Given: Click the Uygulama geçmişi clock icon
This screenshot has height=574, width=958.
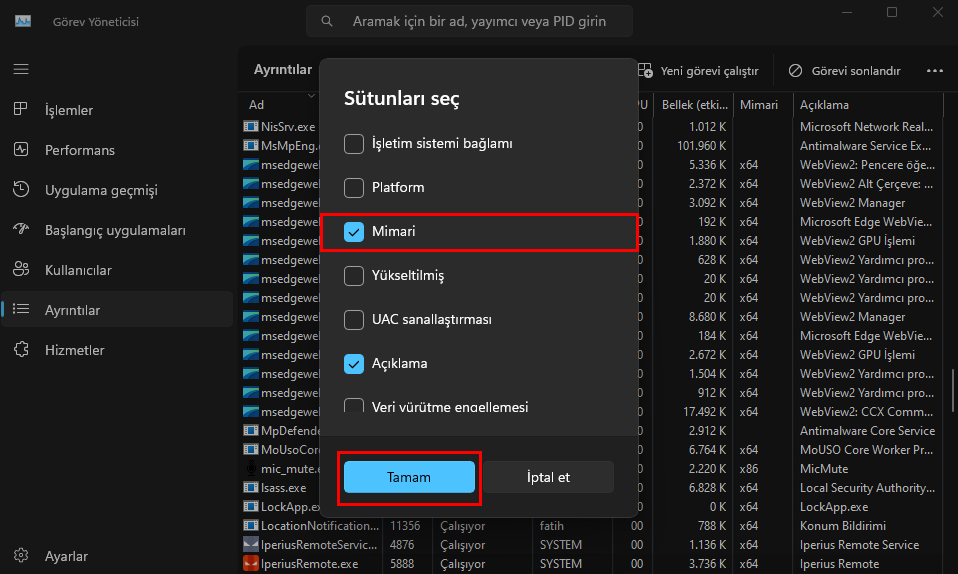Looking at the screenshot, I should [x=21, y=189].
